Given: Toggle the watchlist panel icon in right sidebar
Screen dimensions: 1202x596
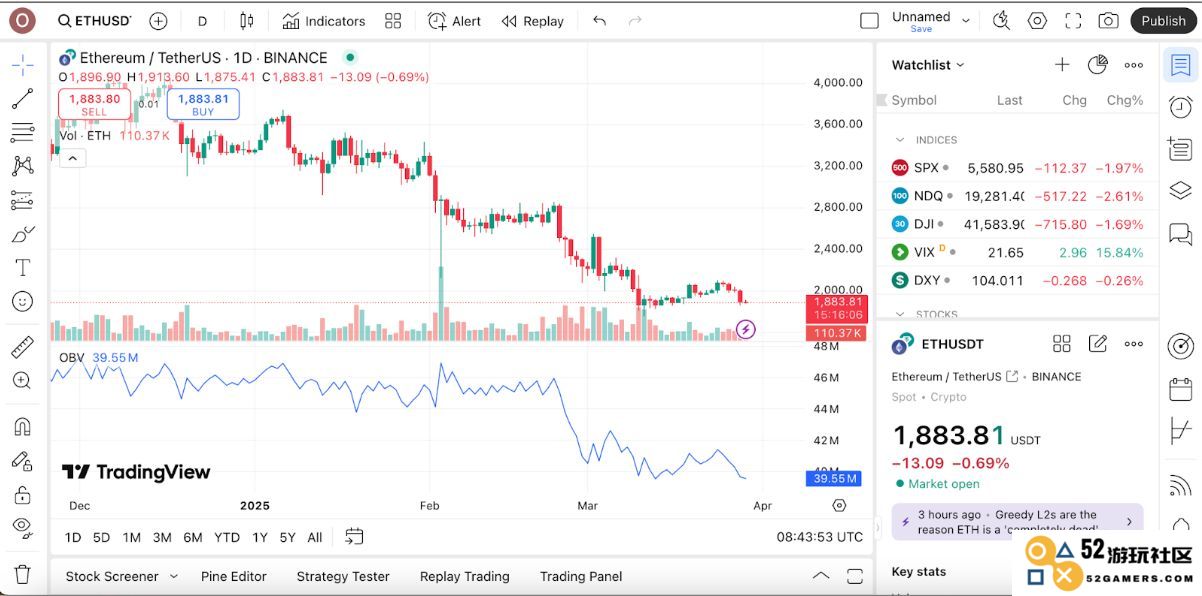Looking at the screenshot, I should tap(1181, 65).
